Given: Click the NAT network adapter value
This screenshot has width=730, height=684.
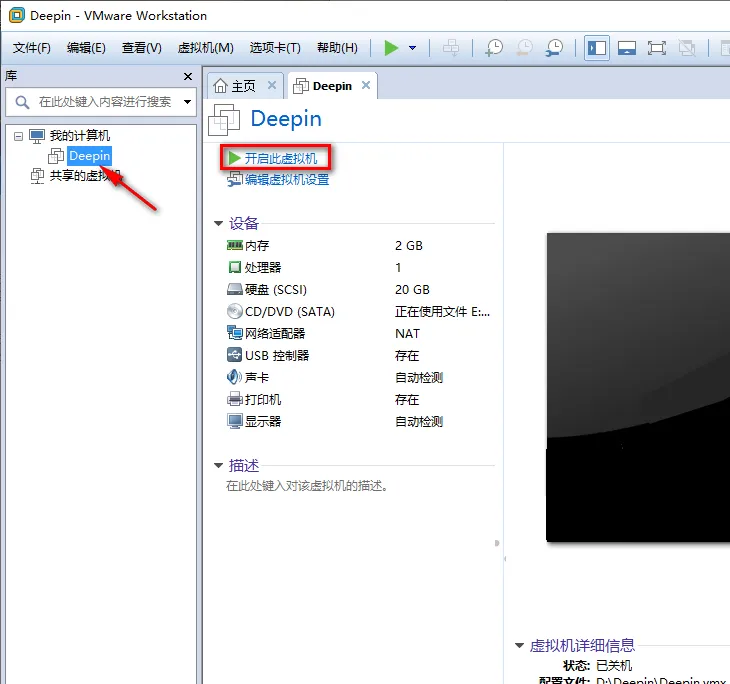Looking at the screenshot, I should pyautogui.click(x=407, y=334).
